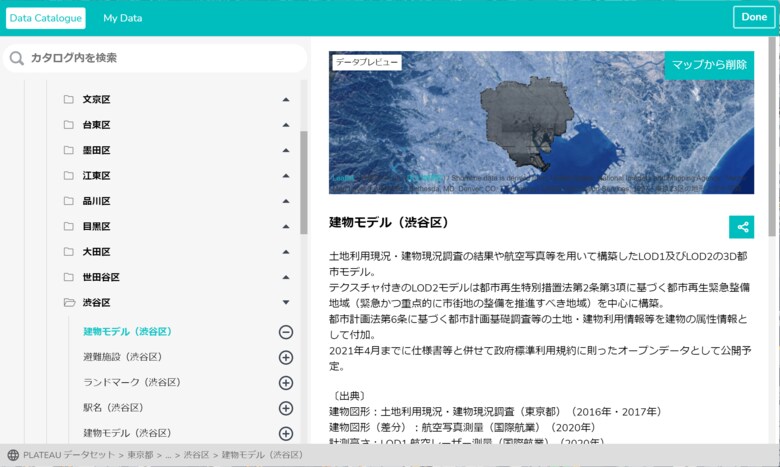Click the open folder icon beside 渋谷区 in tree
Screen dimensions: 780x467
pos(69,302)
